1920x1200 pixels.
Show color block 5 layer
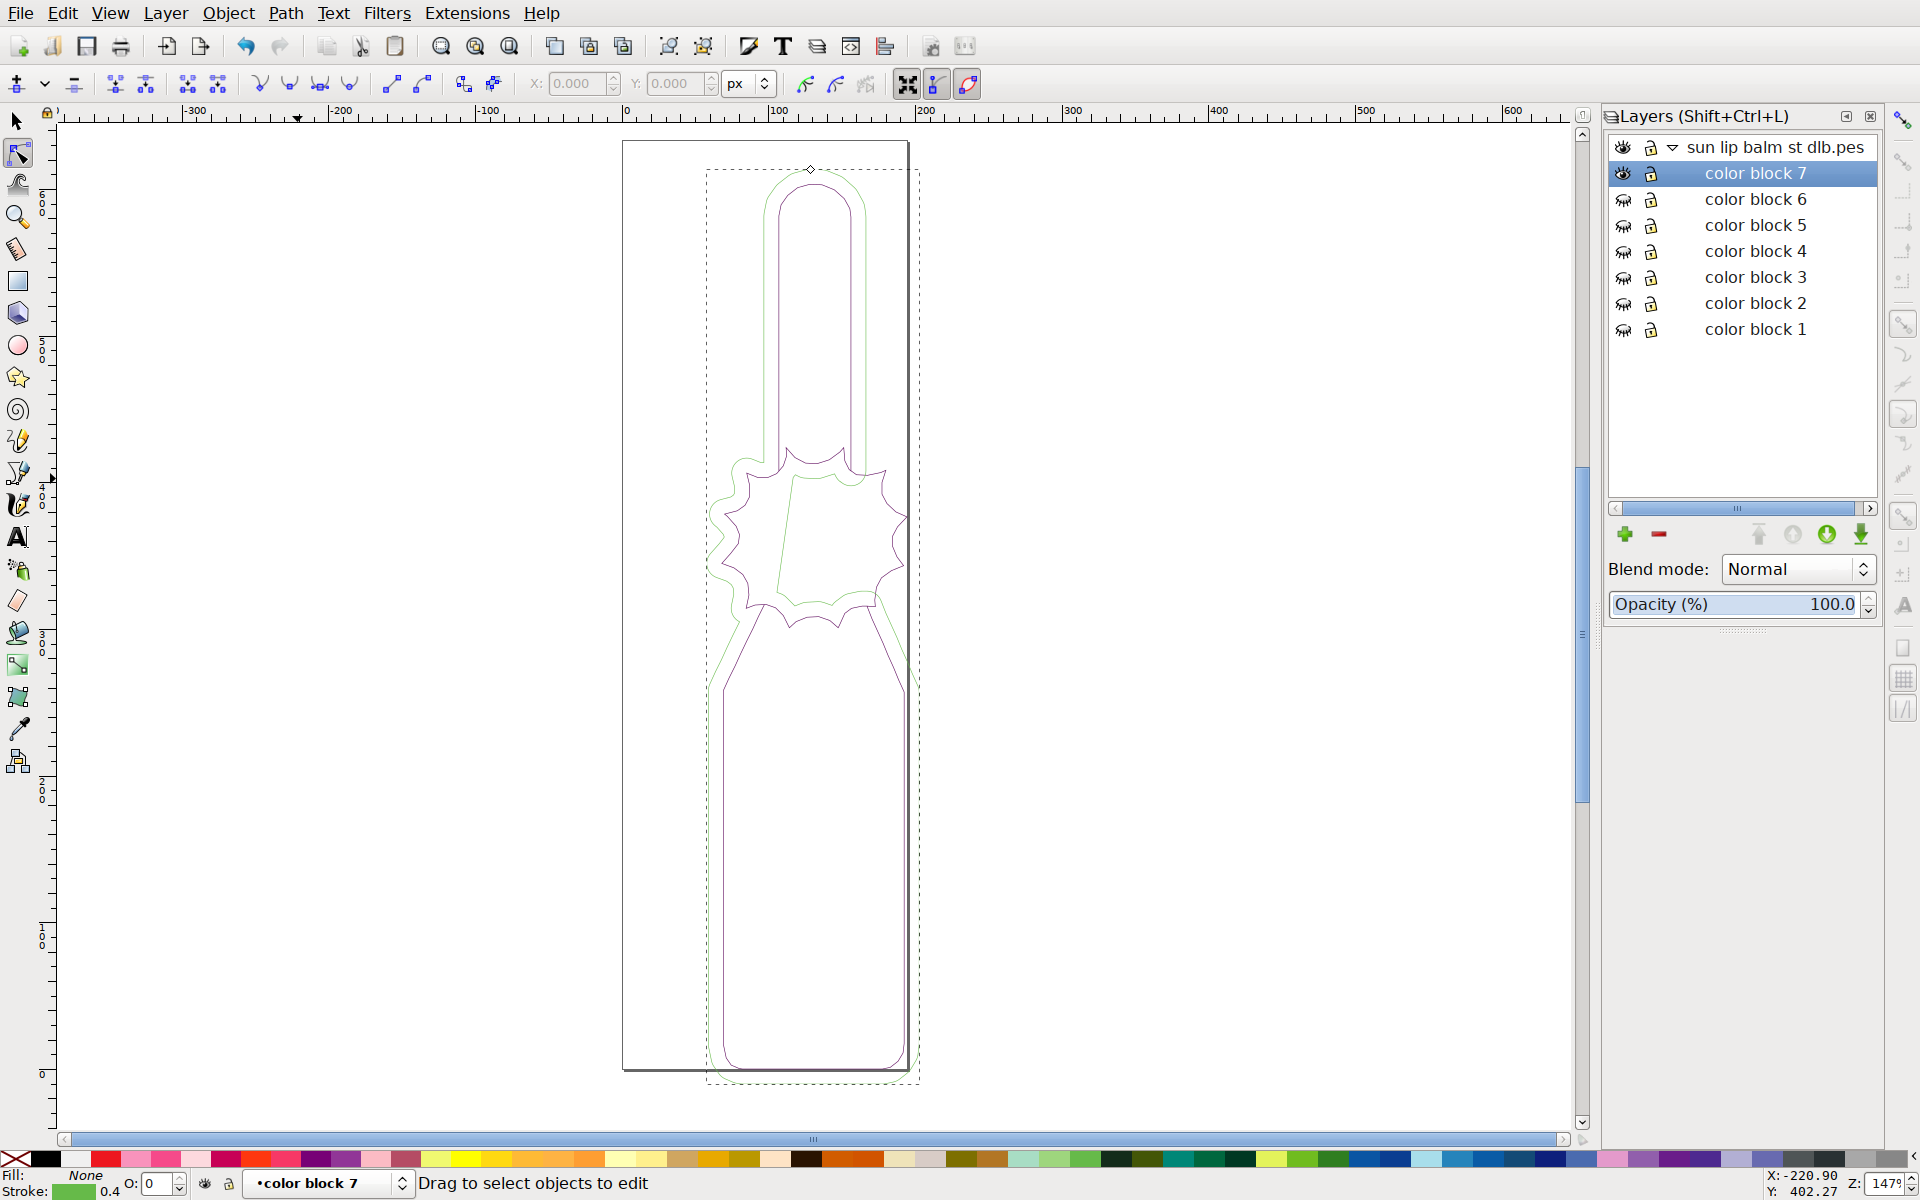point(1623,226)
